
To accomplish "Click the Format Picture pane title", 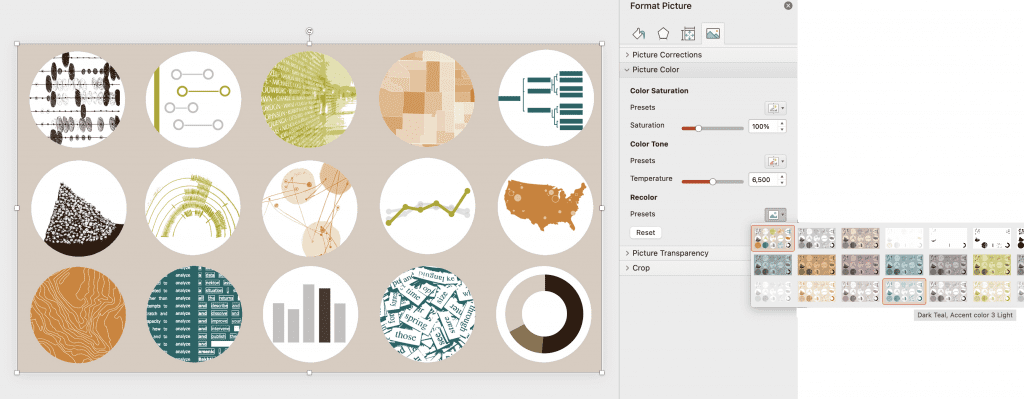I will point(660,6).
